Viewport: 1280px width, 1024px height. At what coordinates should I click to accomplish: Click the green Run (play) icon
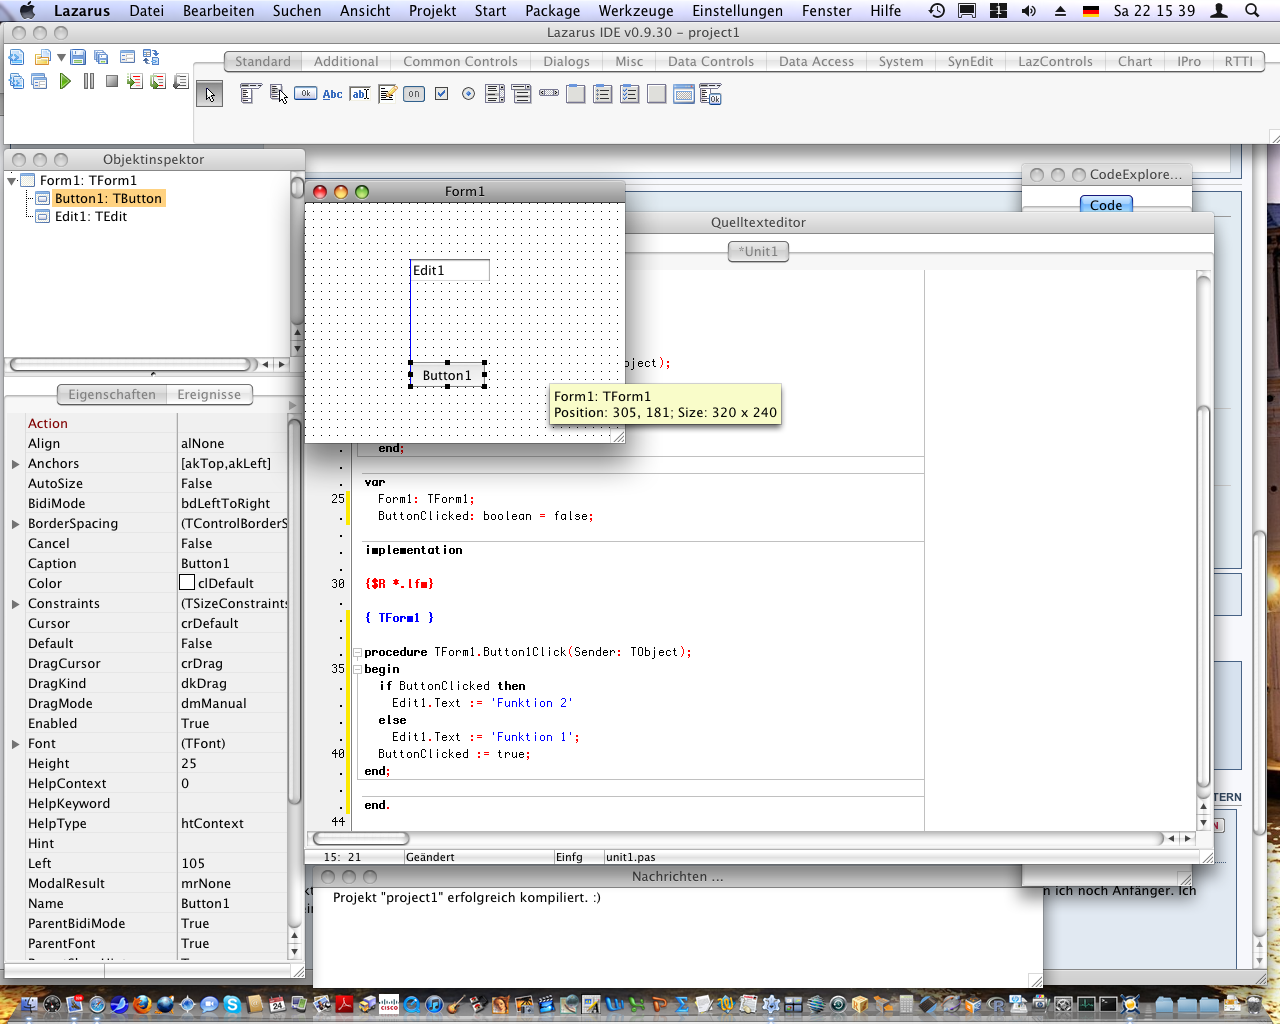(65, 81)
